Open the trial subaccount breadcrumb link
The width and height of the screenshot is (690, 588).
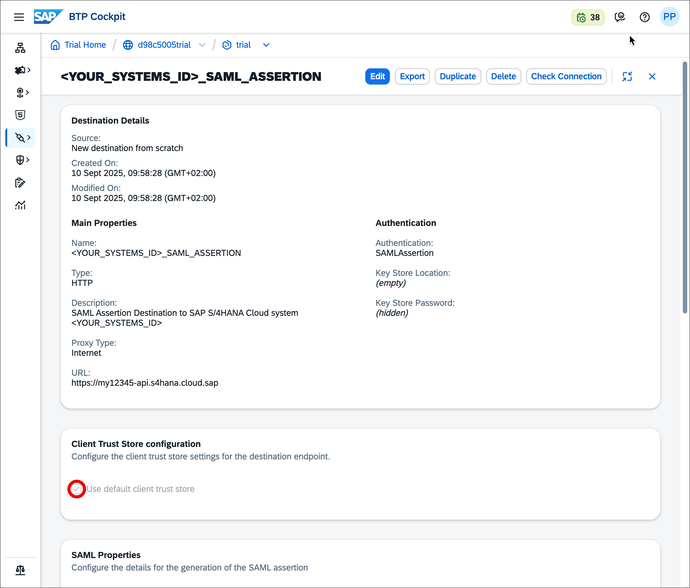pos(243,45)
